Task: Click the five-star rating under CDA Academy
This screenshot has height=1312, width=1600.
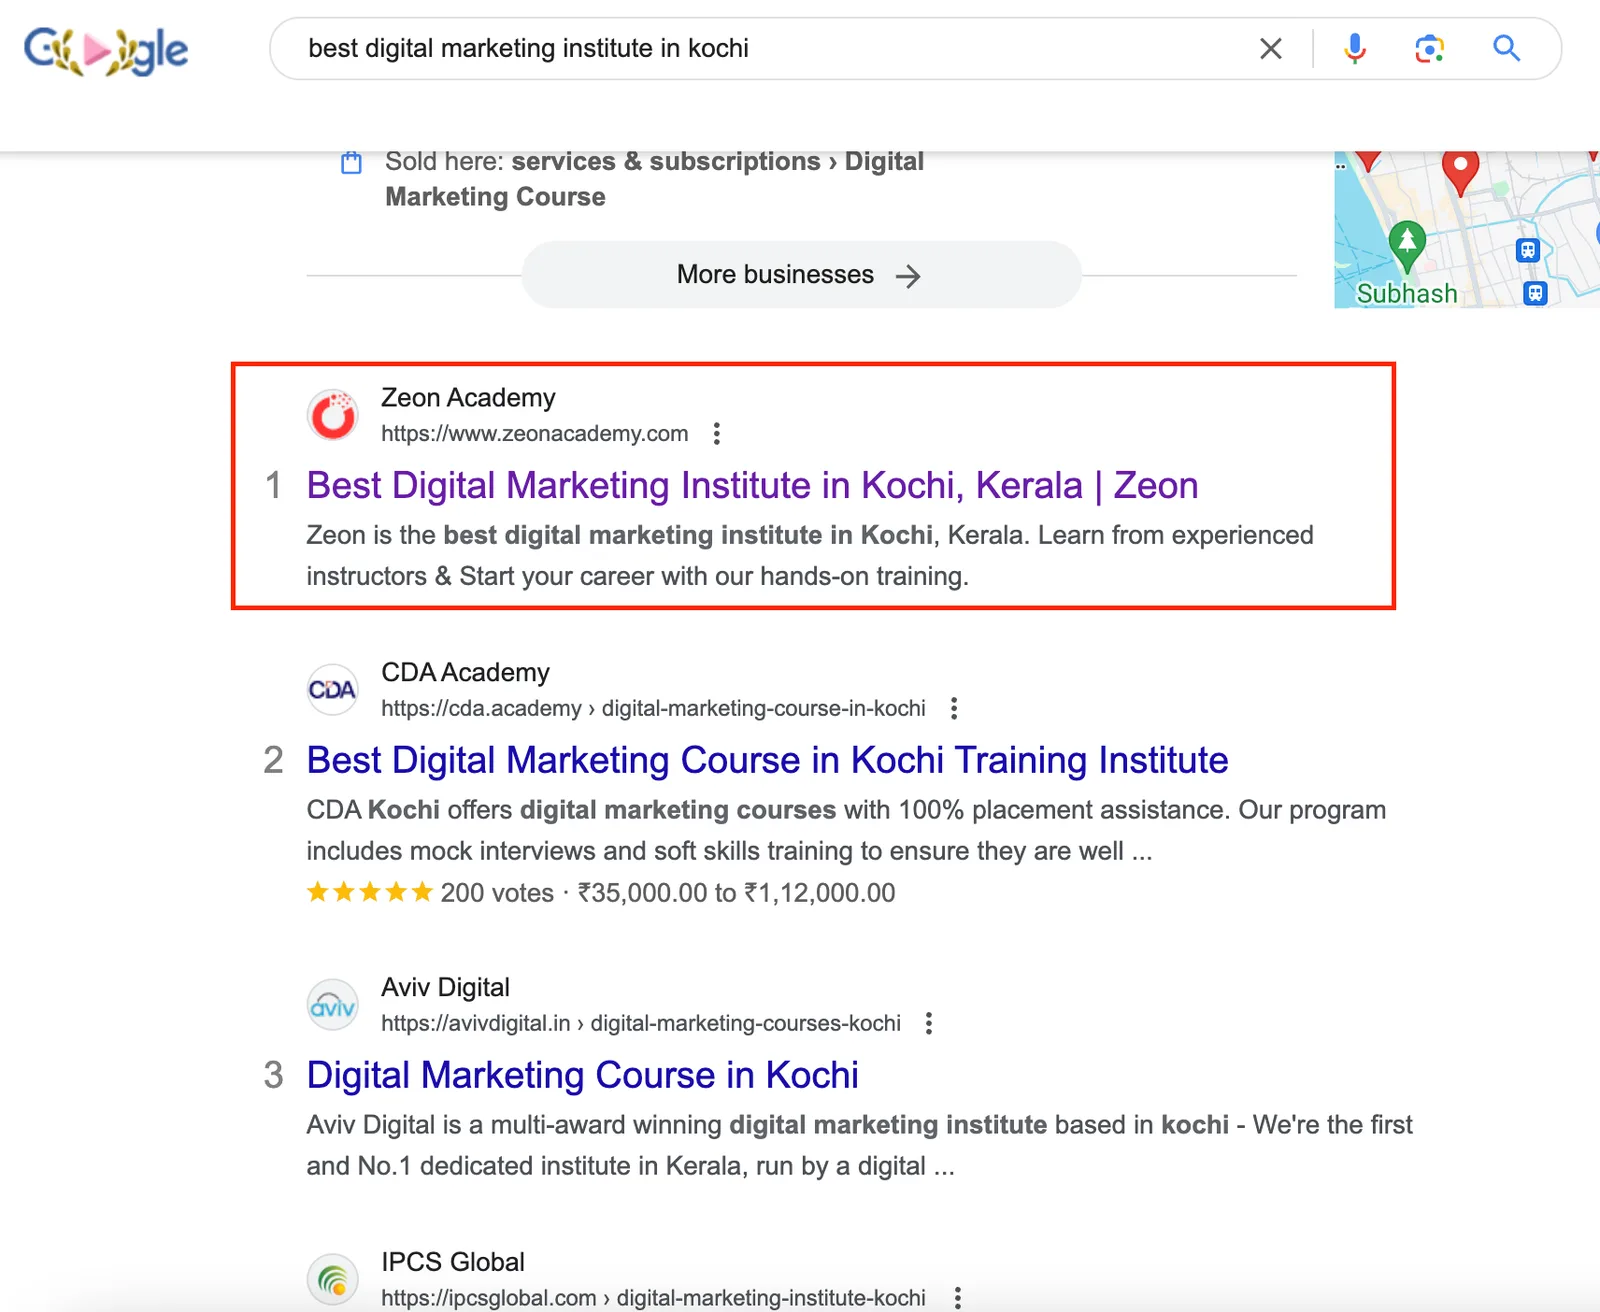Action: click(370, 892)
